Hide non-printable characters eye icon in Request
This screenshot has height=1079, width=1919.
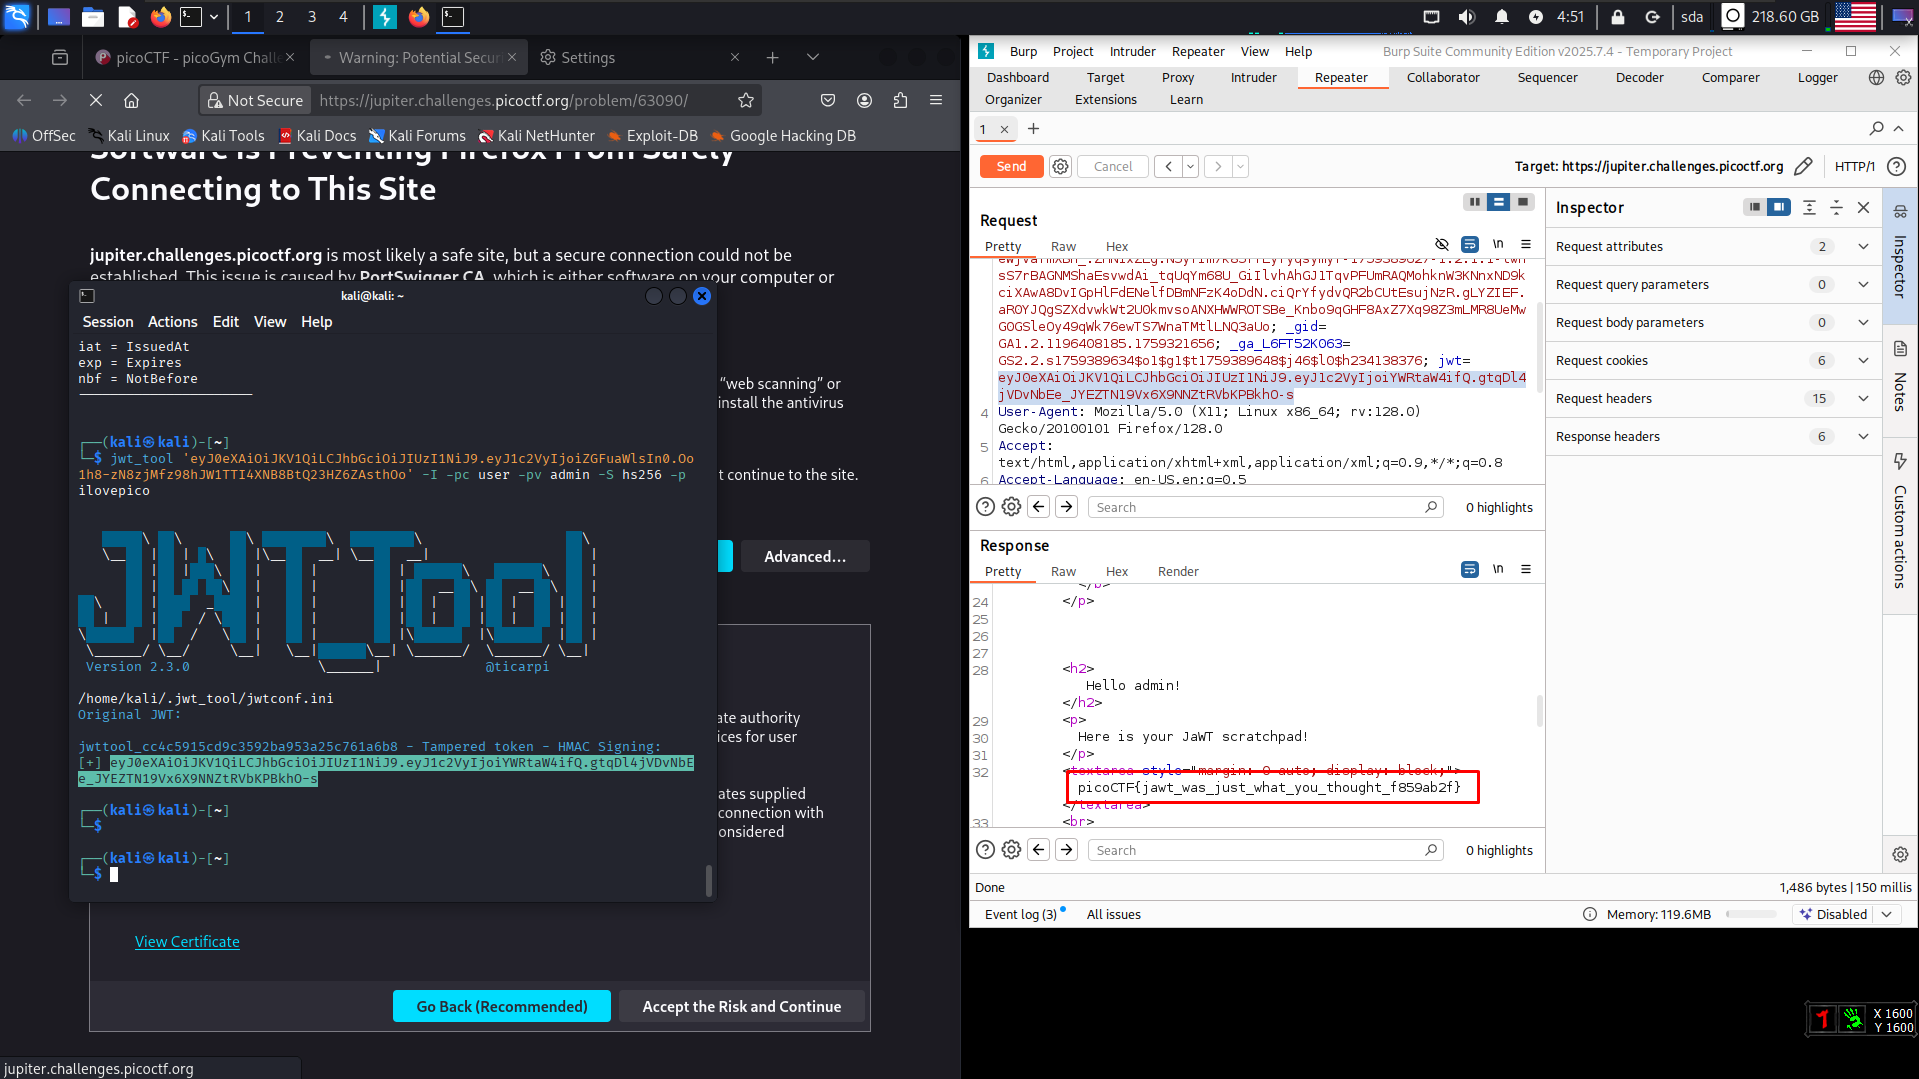pos(1441,244)
